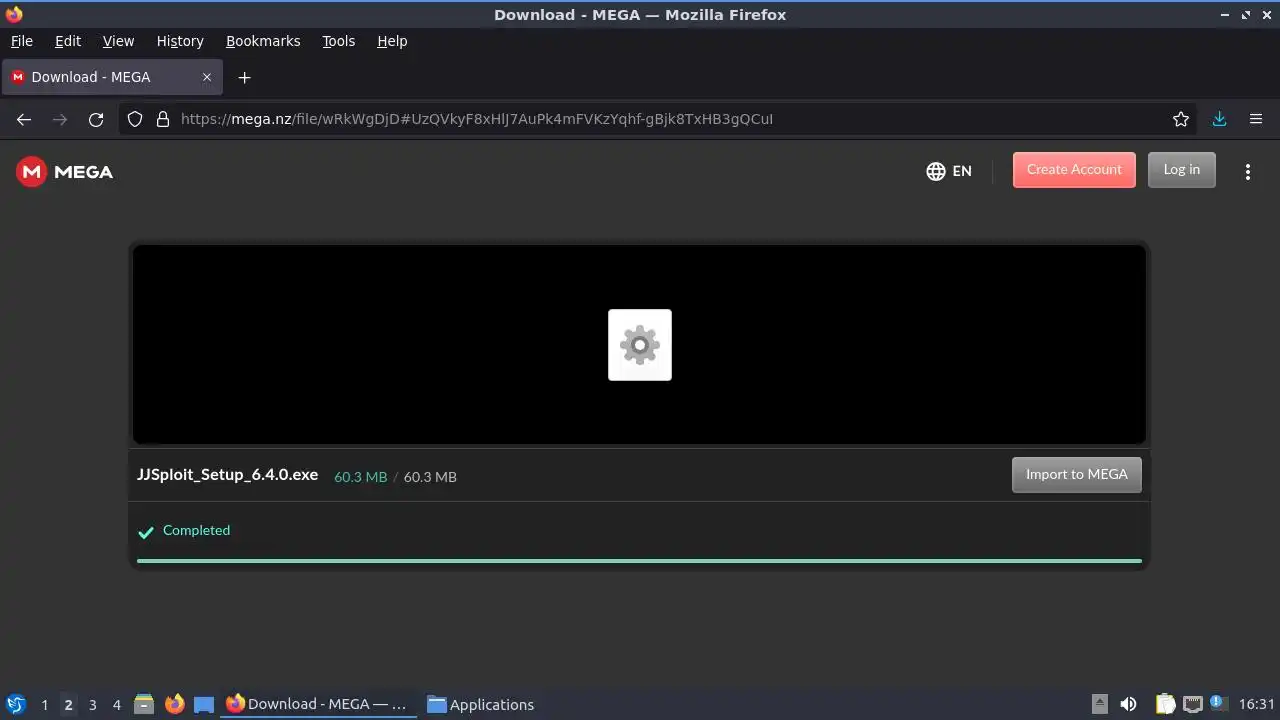The height and width of the screenshot is (720, 1280).
Task: Click the browser forward arrow
Action: click(x=60, y=119)
